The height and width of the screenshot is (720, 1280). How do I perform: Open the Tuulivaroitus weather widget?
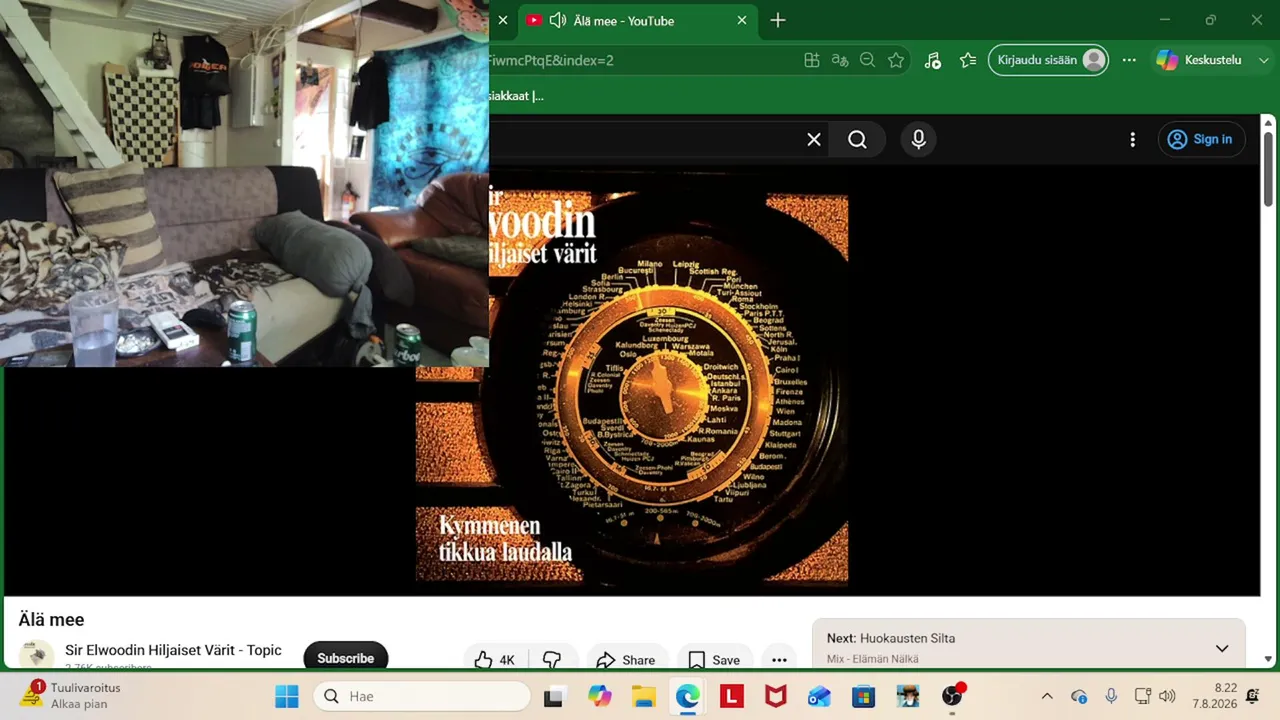pyautogui.click(x=72, y=696)
